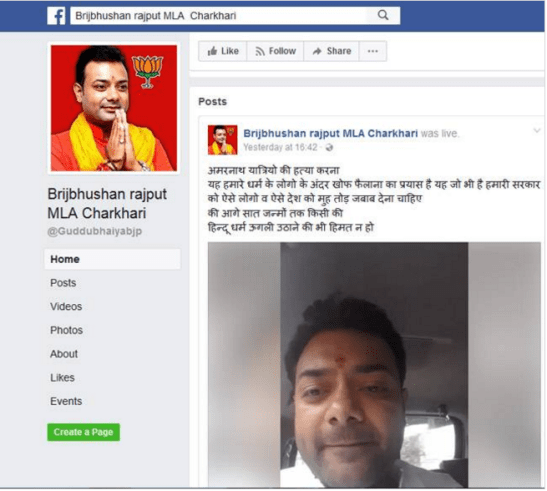Follow the page via Follow button

pos(275,51)
